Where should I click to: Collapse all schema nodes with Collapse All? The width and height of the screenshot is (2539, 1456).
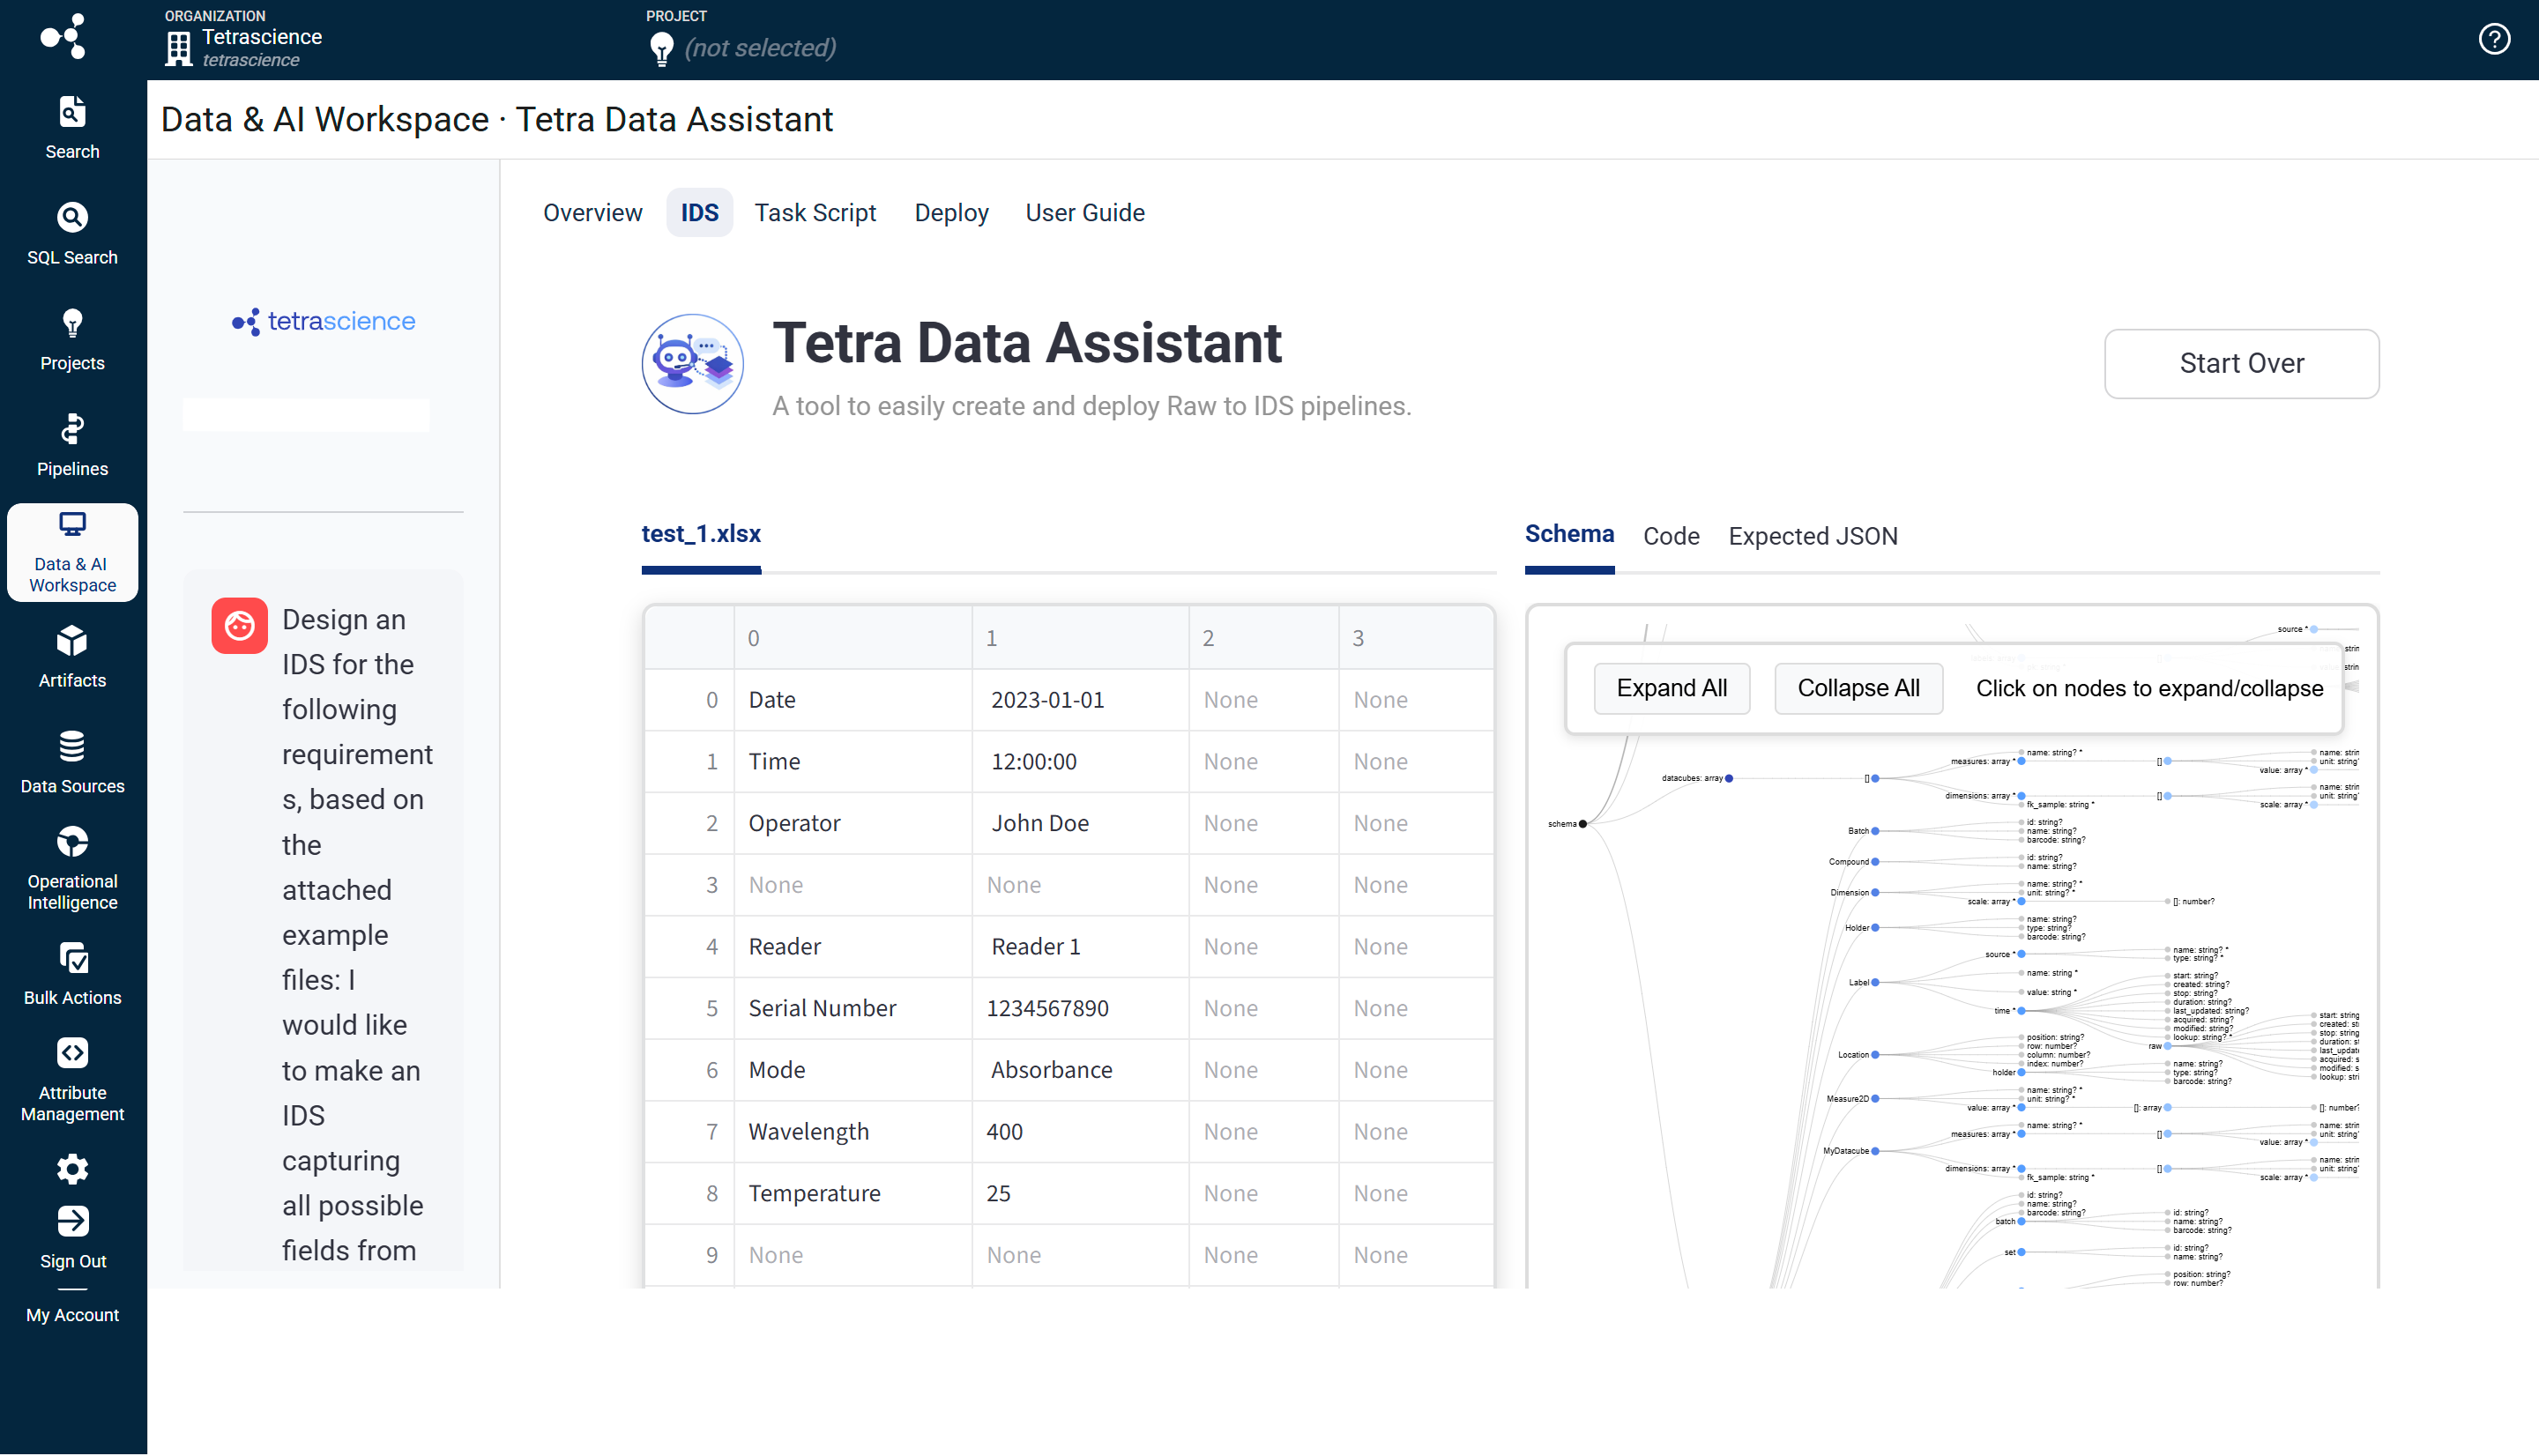click(x=1857, y=688)
